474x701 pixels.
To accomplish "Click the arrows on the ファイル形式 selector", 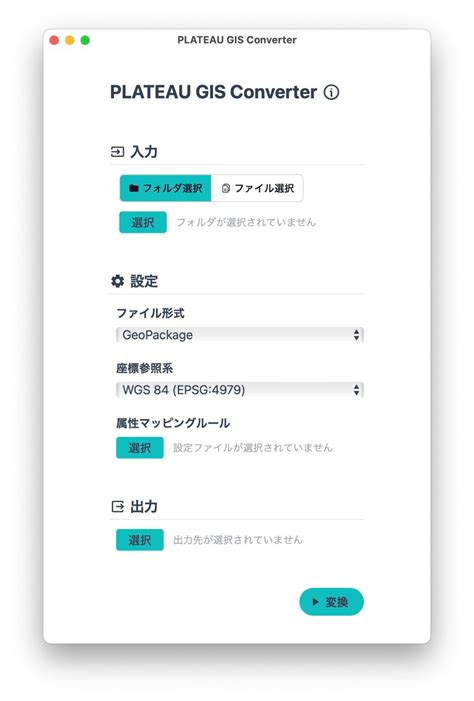I will pyautogui.click(x=356, y=335).
